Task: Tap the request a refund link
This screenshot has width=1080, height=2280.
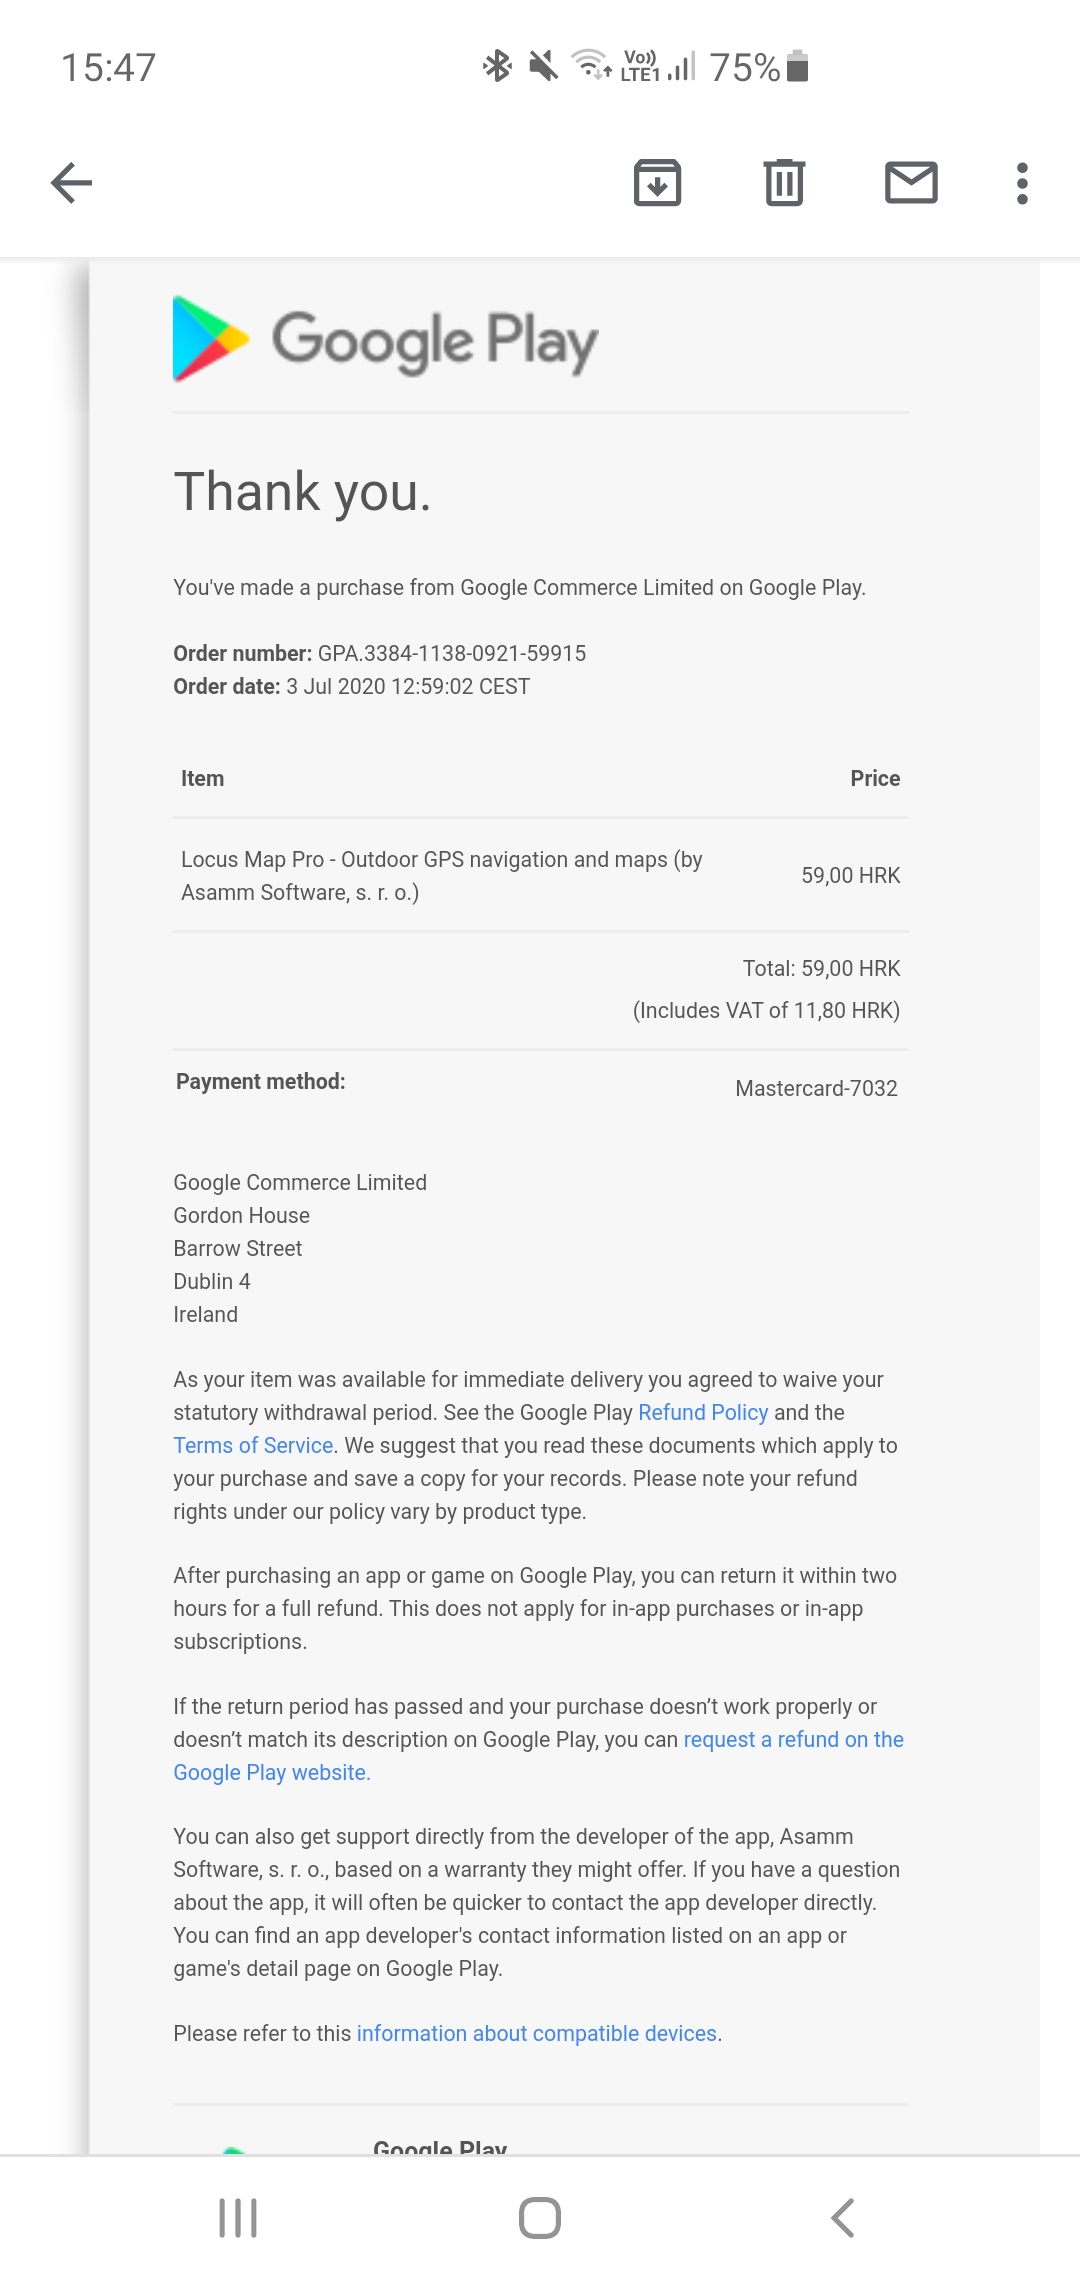Action: 792,1739
